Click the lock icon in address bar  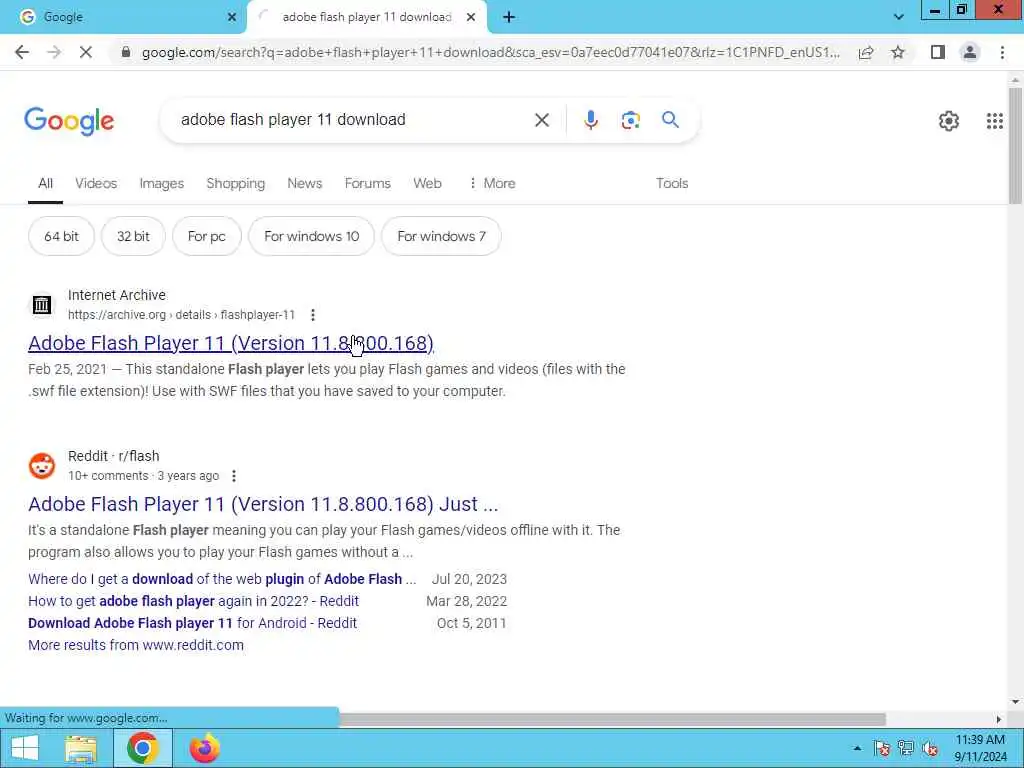pyautogui.click(x=126, y=52)
